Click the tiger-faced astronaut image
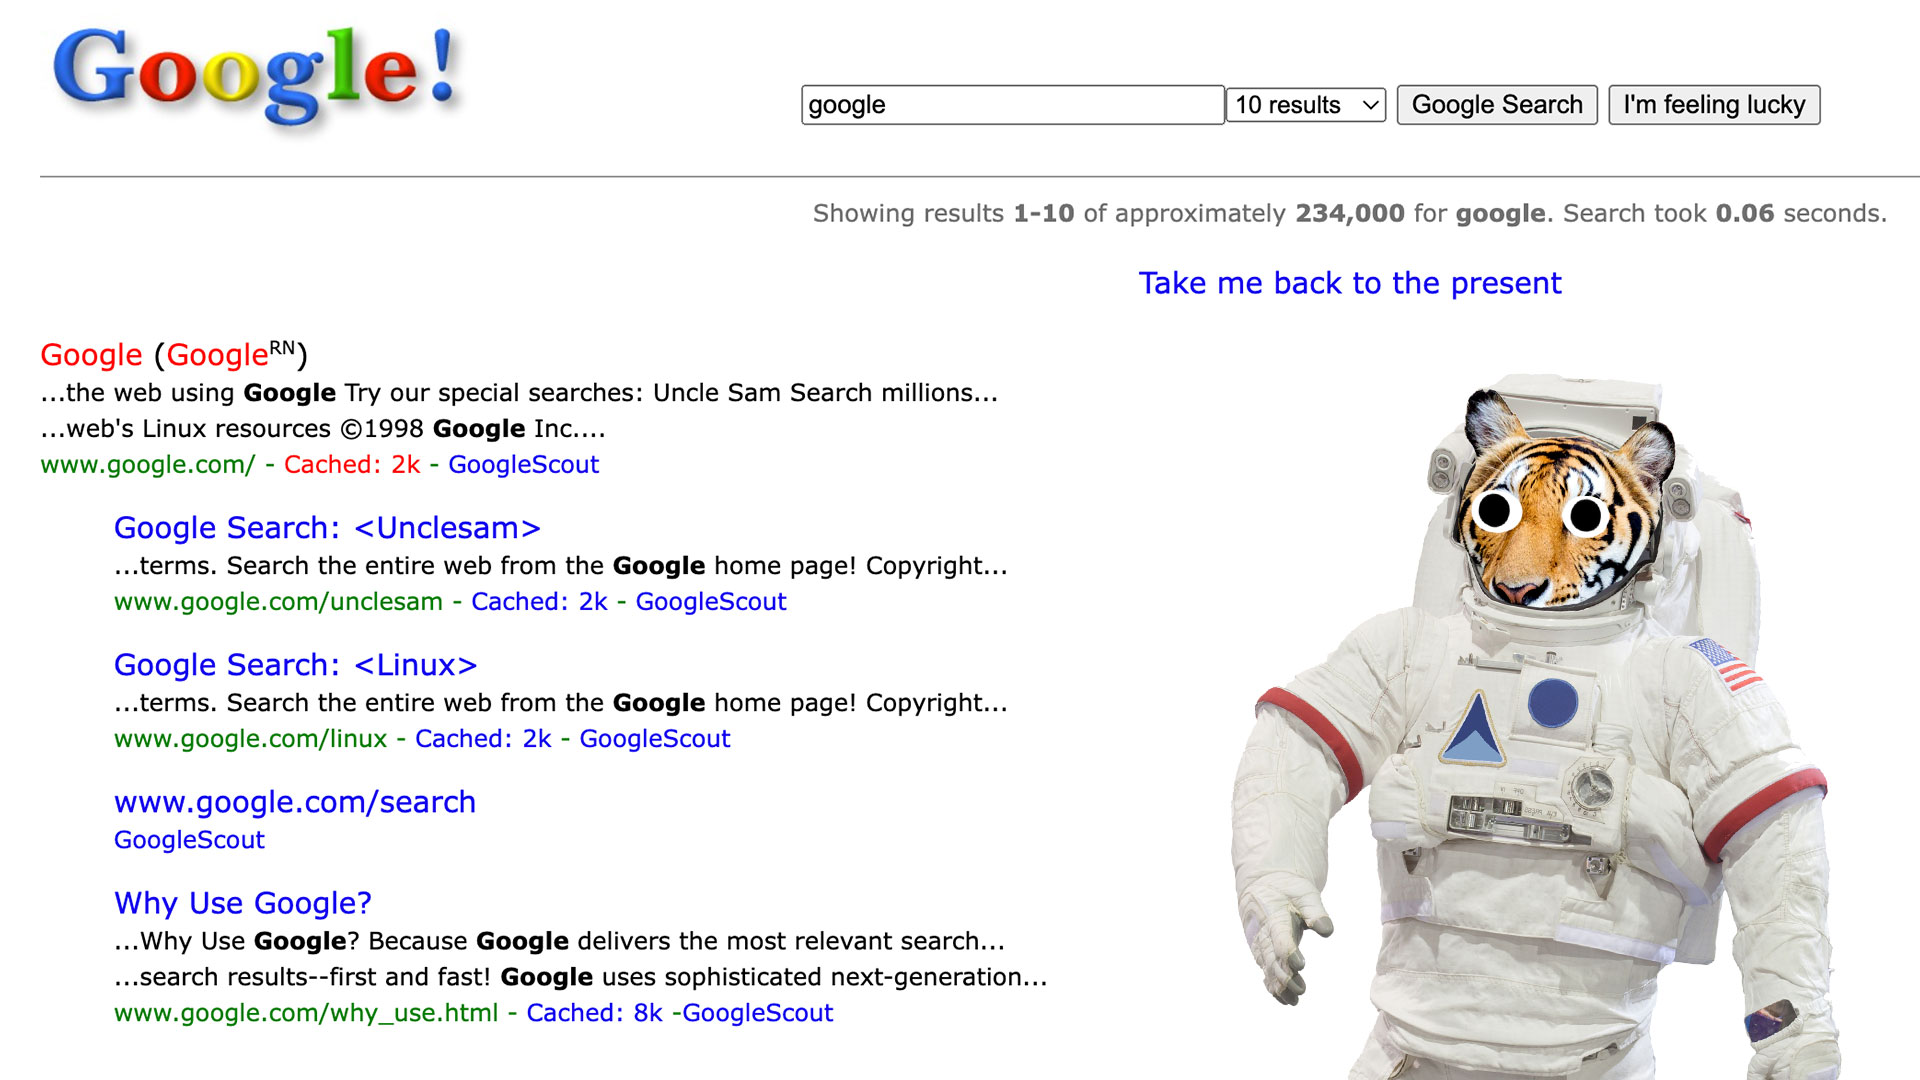The image size is (1920, 1080). 1535,727
